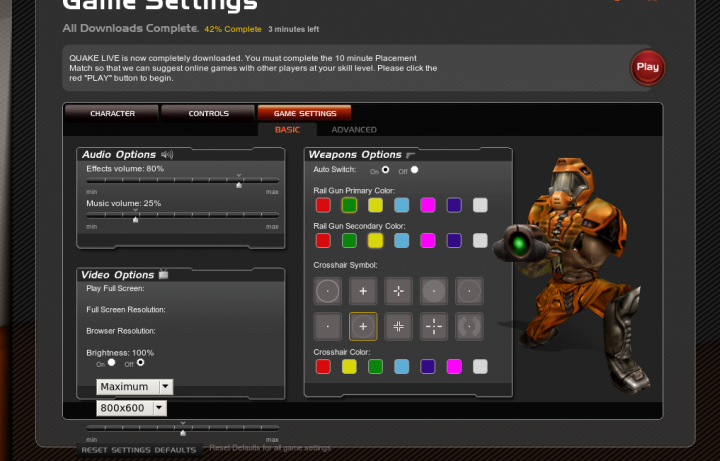The image size is (720, 461).
Task: Click the TV icon beside Video Options
Action: (x=163, y=275)
